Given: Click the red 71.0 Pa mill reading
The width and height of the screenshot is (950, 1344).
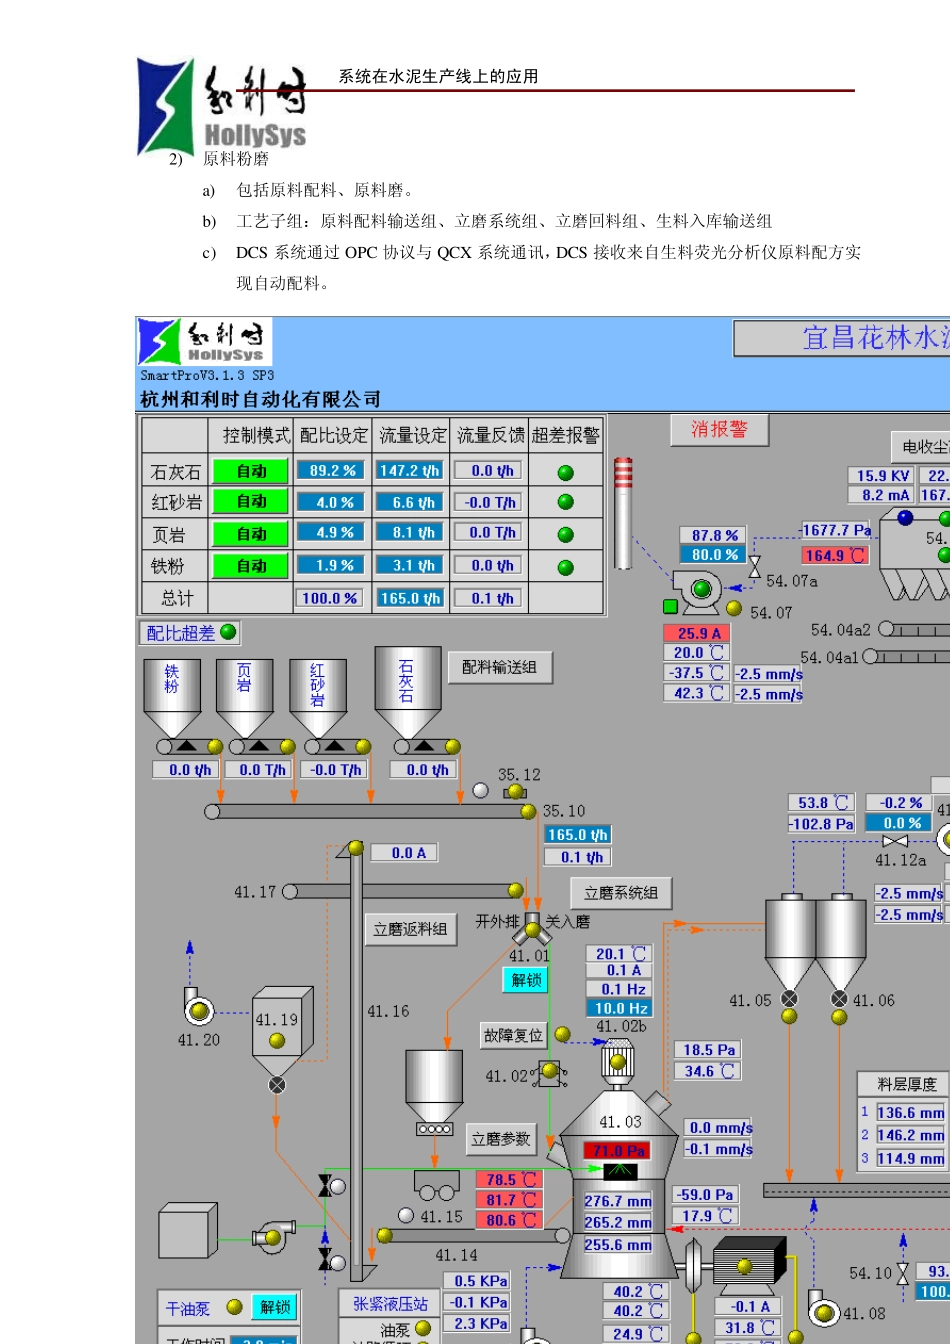Looking at the screenshot, I should pyautogui.click(x=618, y=1151).
